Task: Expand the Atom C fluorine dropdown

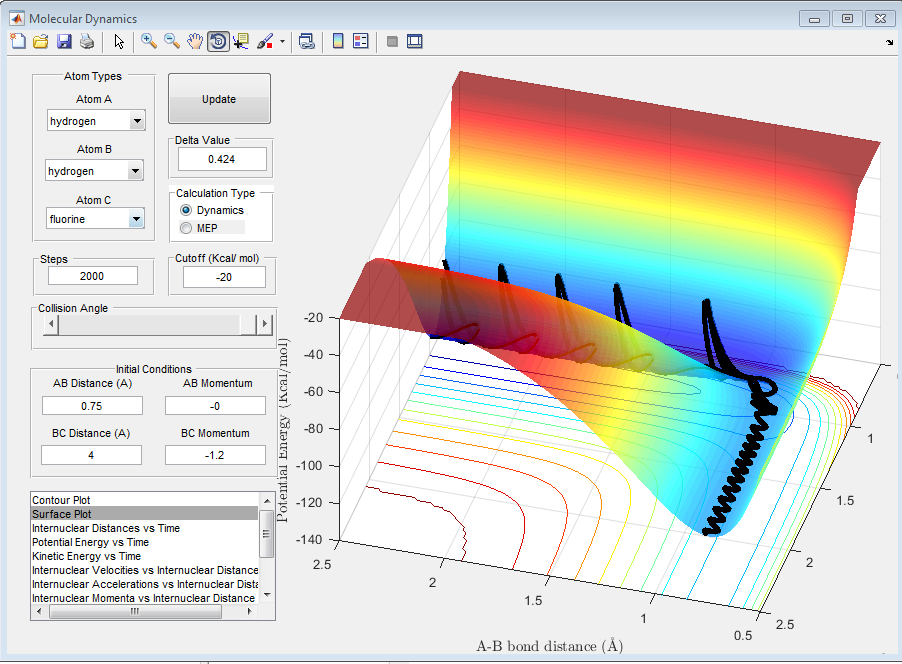Action: point(137,218)
